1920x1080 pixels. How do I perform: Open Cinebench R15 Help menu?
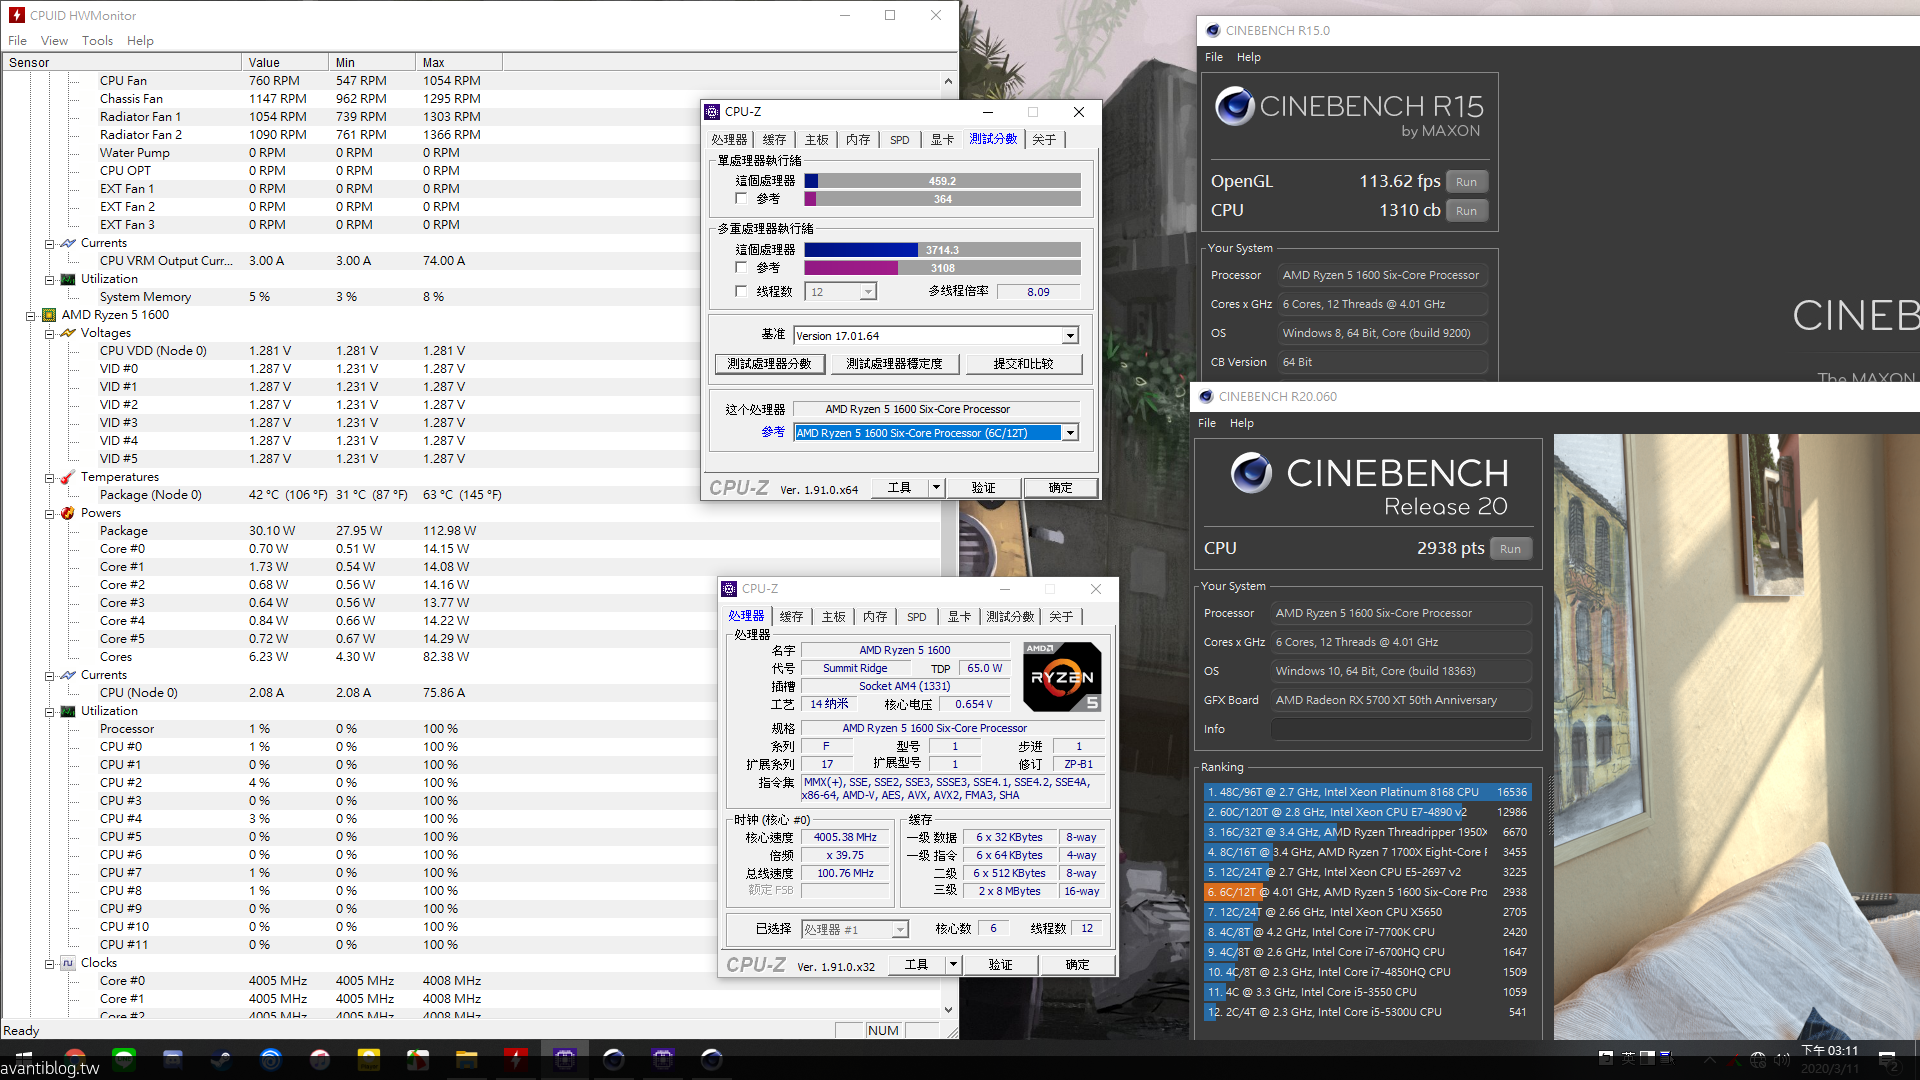pos(1248,57)
